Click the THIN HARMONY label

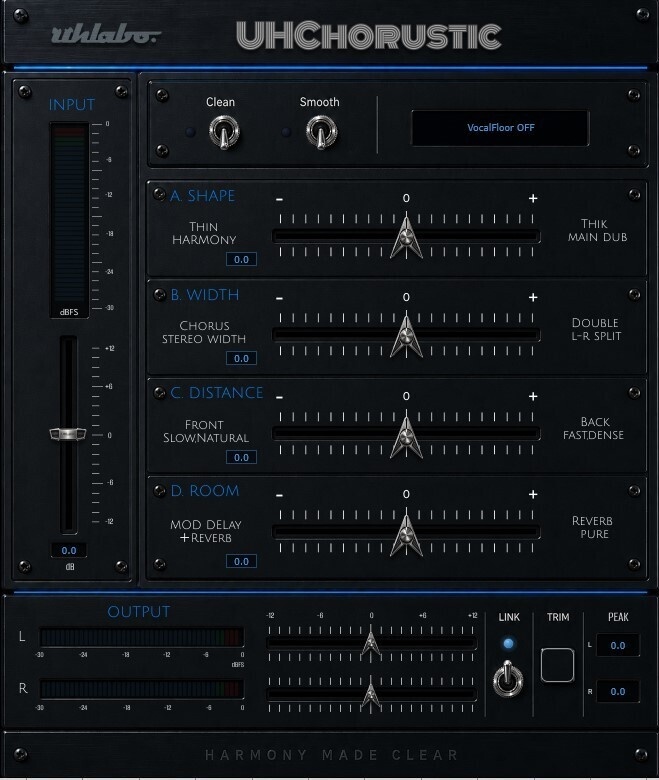[204, 233]
